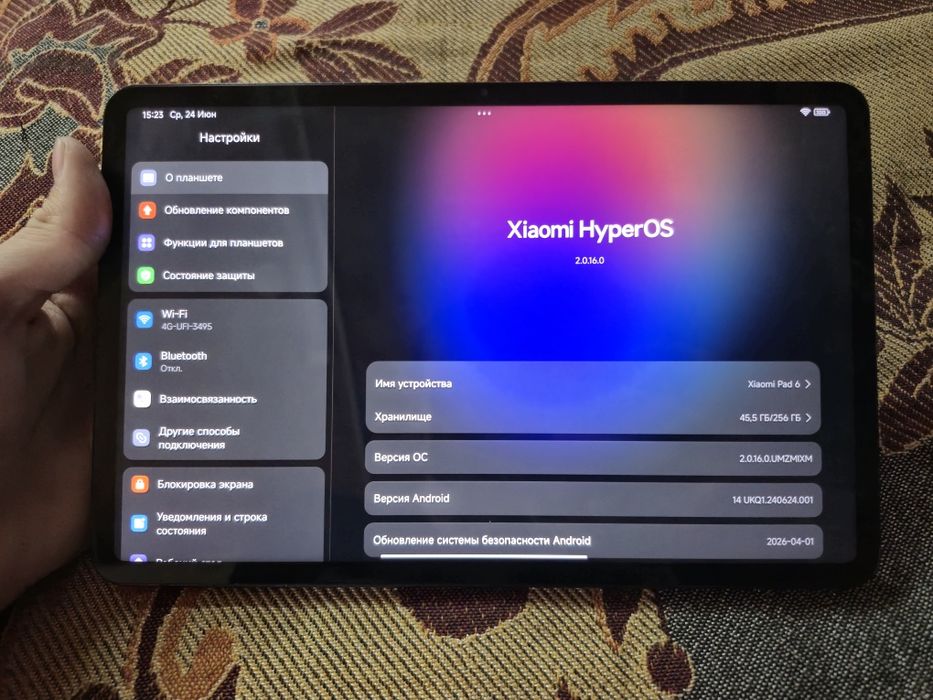Tap the Xiaomi Pad 6 device name value

pyautogui.click(x=774, y=384)
